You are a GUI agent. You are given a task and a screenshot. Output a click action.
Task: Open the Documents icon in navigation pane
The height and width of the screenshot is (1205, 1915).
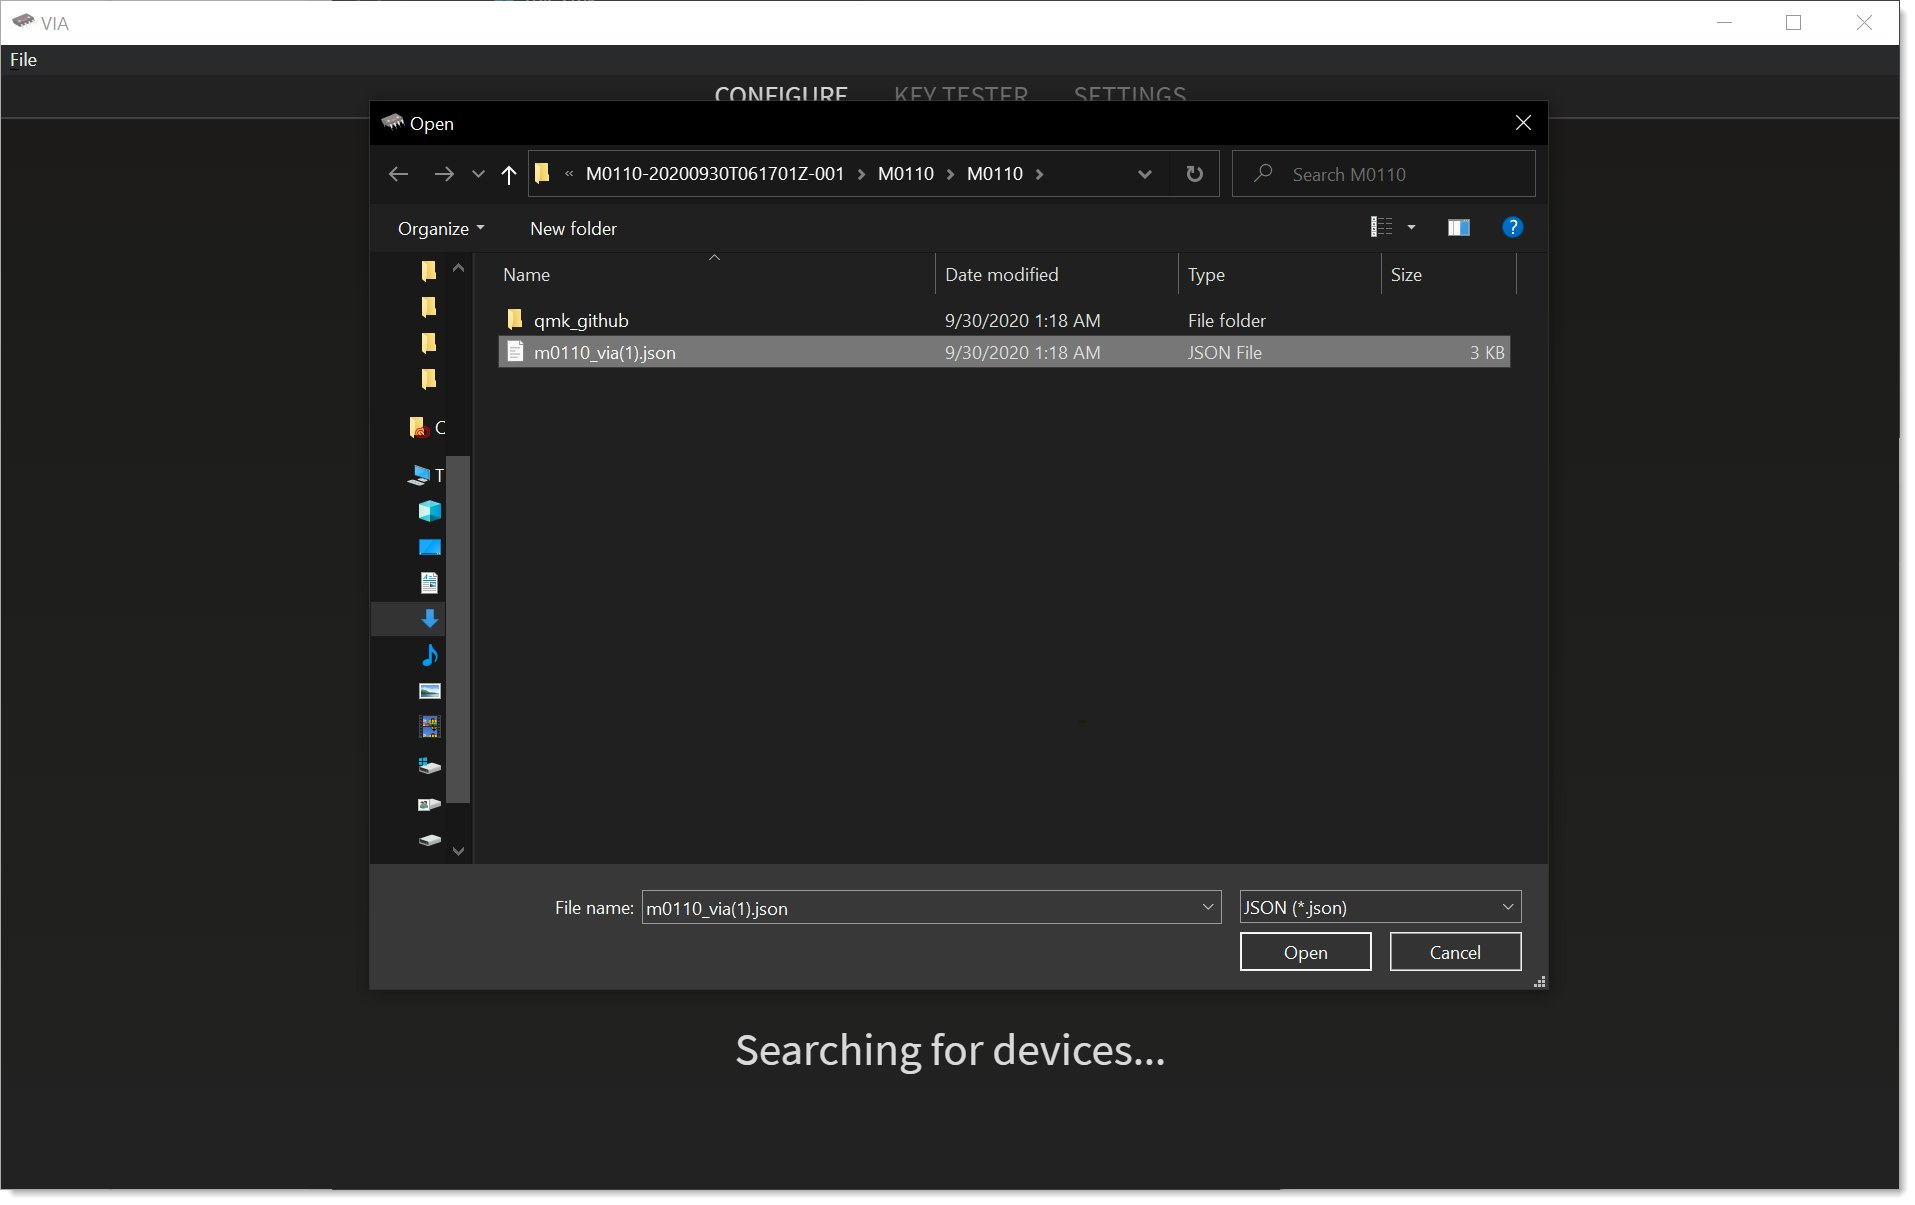pos(429,583)
